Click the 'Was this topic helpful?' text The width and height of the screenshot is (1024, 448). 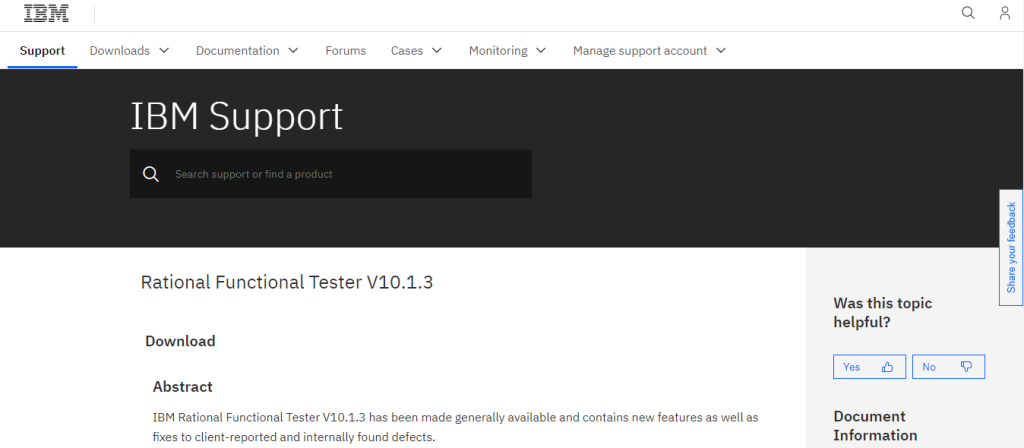pos(882,312)
